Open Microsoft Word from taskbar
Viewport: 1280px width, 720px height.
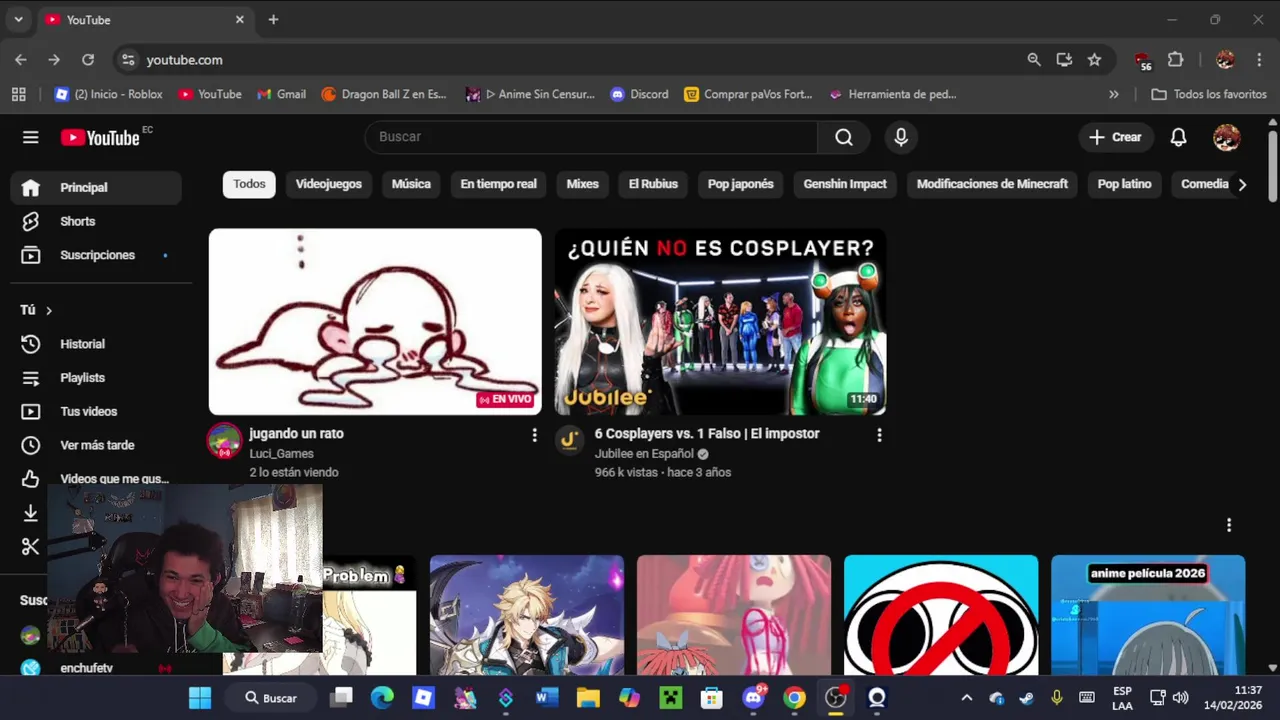point(547,698)
